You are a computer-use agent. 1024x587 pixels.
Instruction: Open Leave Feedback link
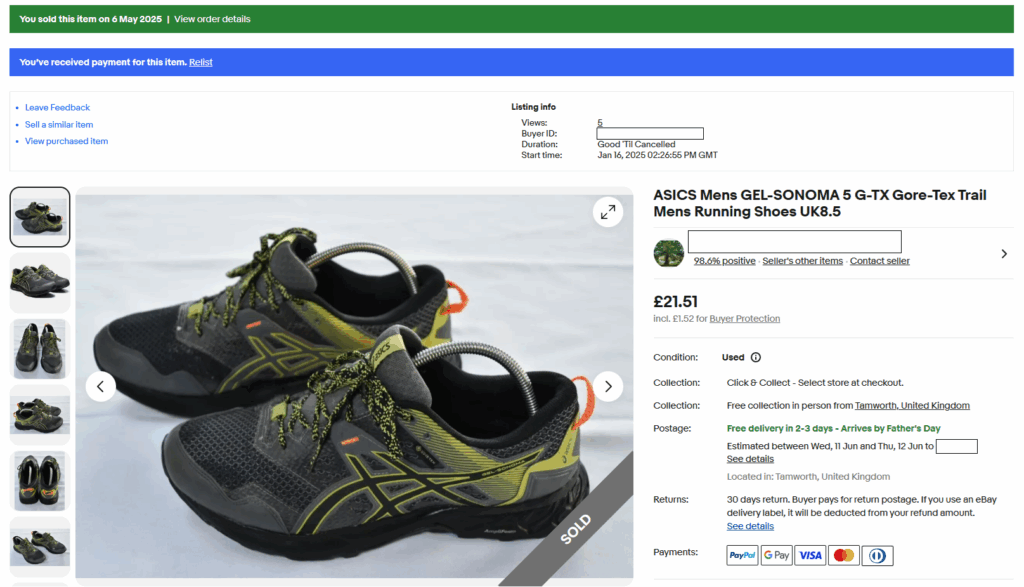coord(57,108)
